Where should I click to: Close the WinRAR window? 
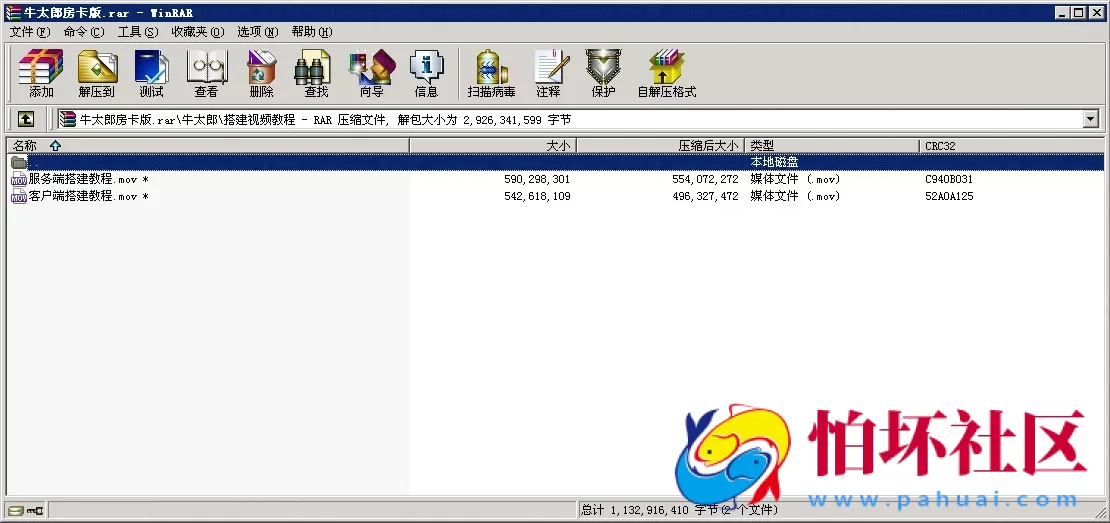click(1095, 12)
